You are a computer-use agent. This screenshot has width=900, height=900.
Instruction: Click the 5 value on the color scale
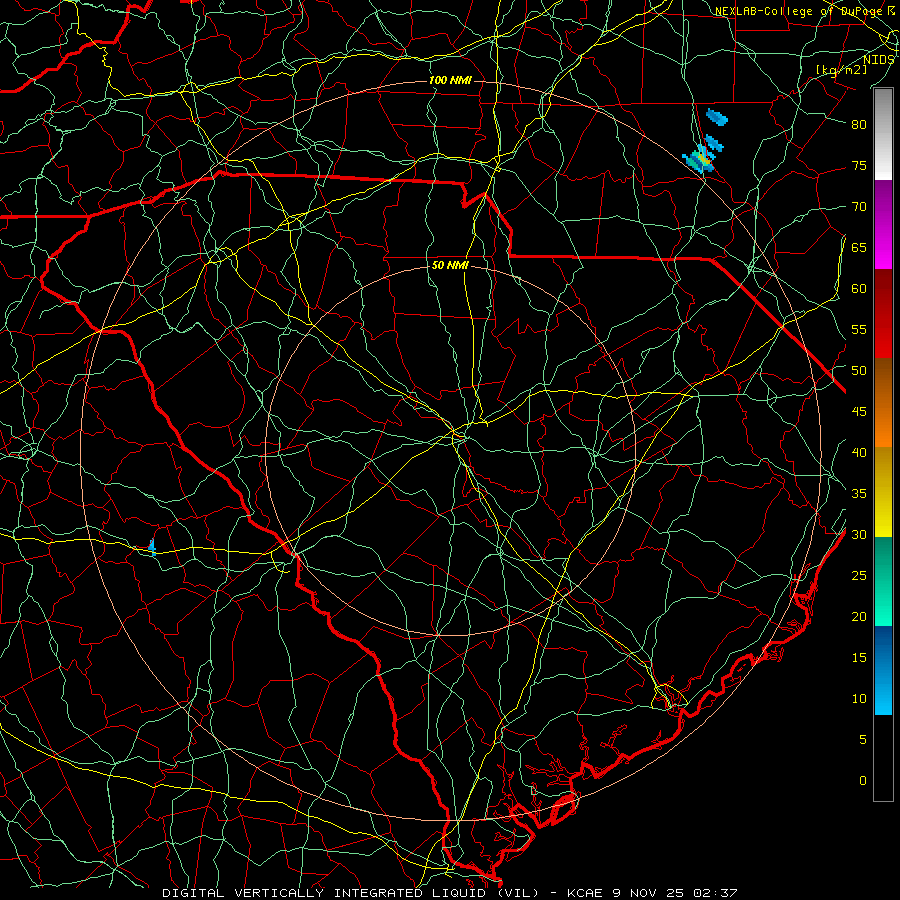coord(863,740)
